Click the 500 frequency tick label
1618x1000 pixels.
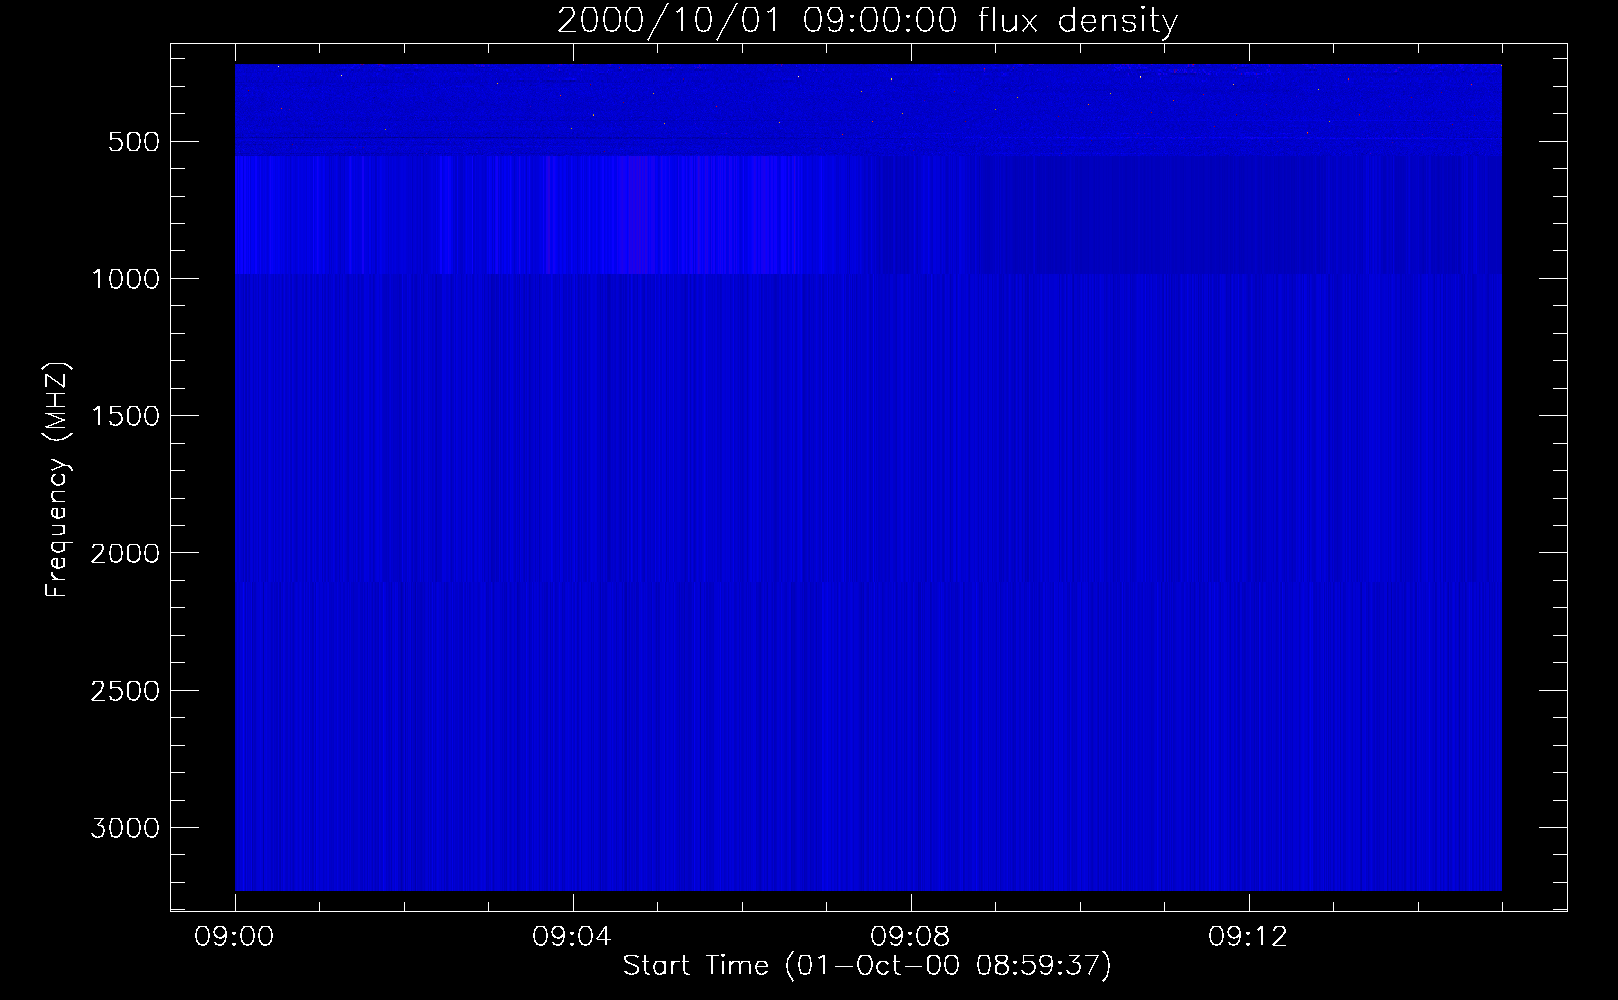pyautogui.click(x=134, y=142)
